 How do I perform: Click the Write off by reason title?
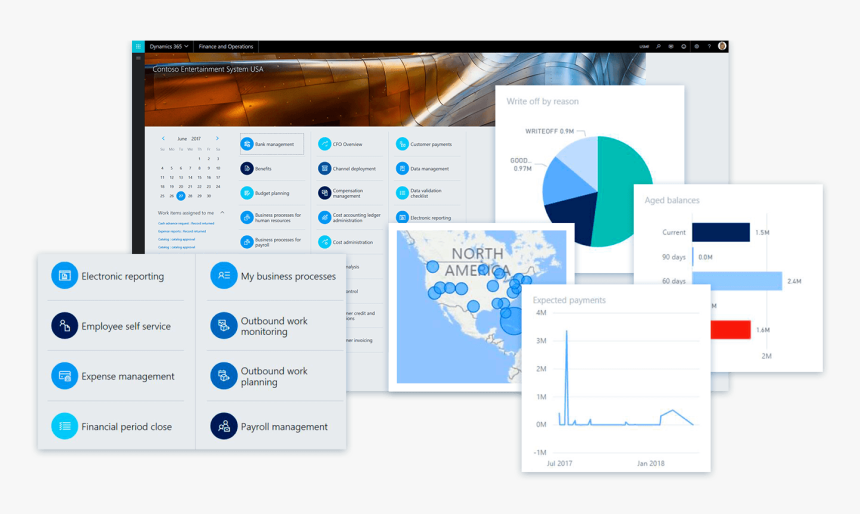(x=542, y=101)
